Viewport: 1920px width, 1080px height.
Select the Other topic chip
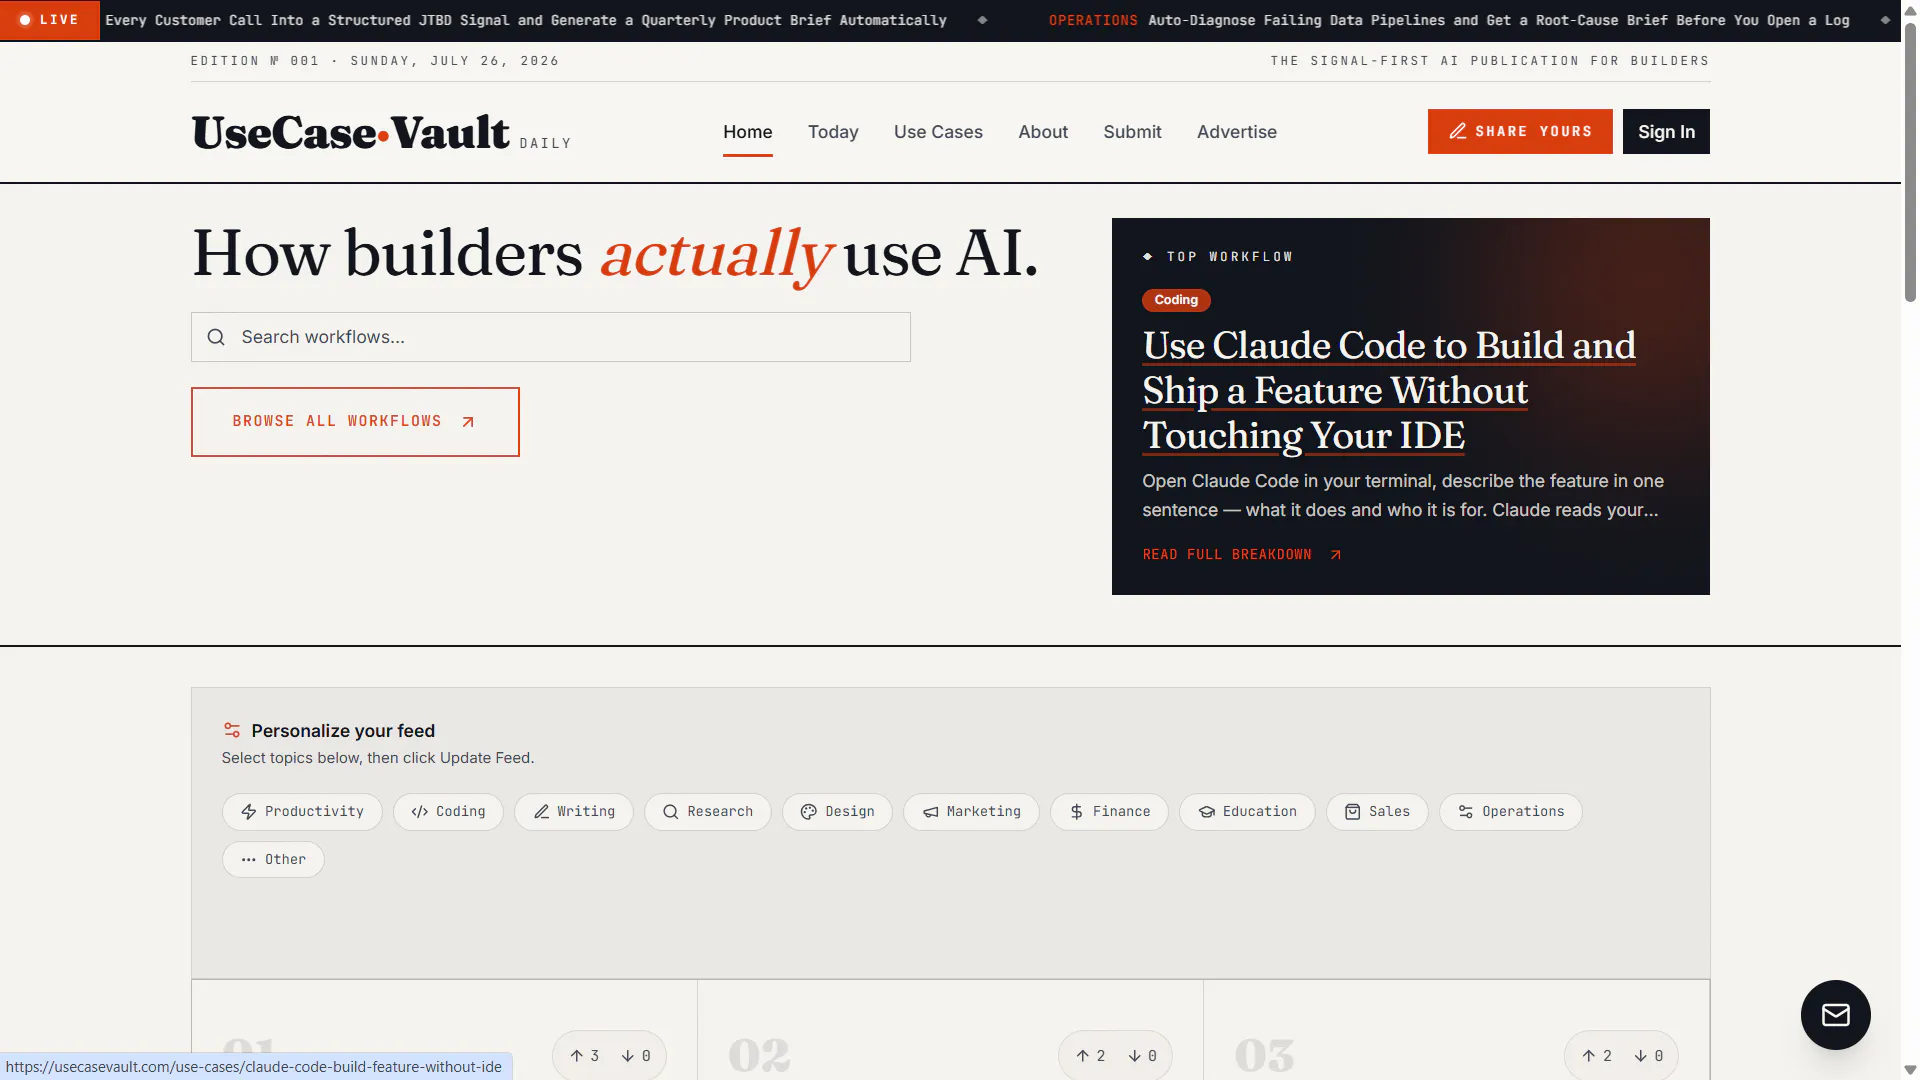point(273,860)
